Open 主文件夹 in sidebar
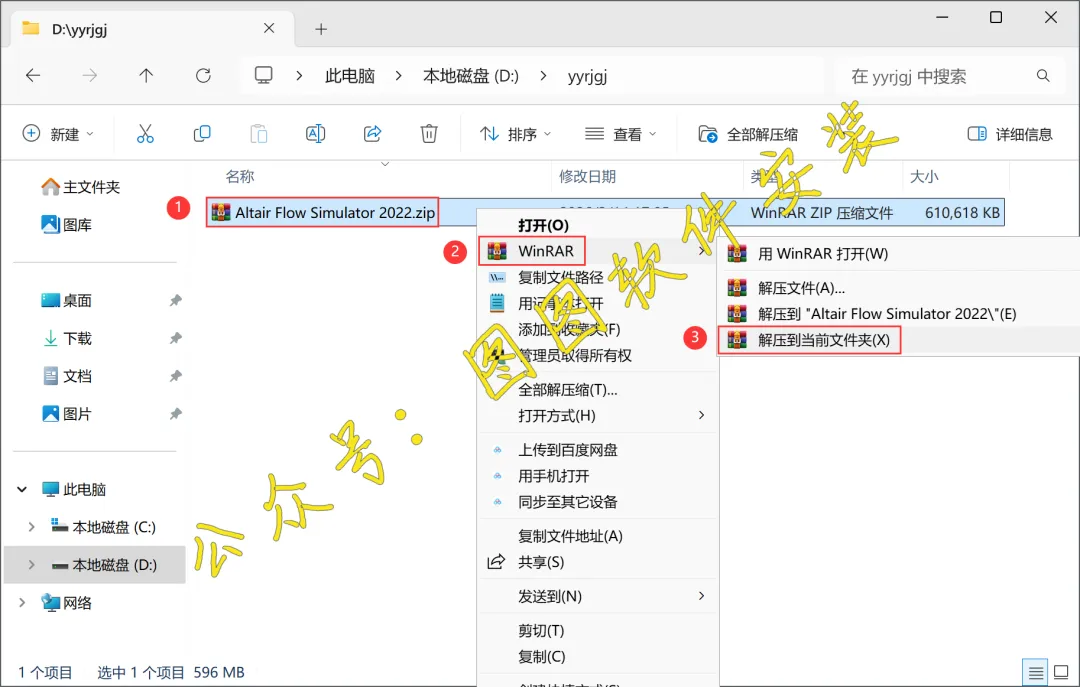1080x687 pixels. (x=80, y=187)
